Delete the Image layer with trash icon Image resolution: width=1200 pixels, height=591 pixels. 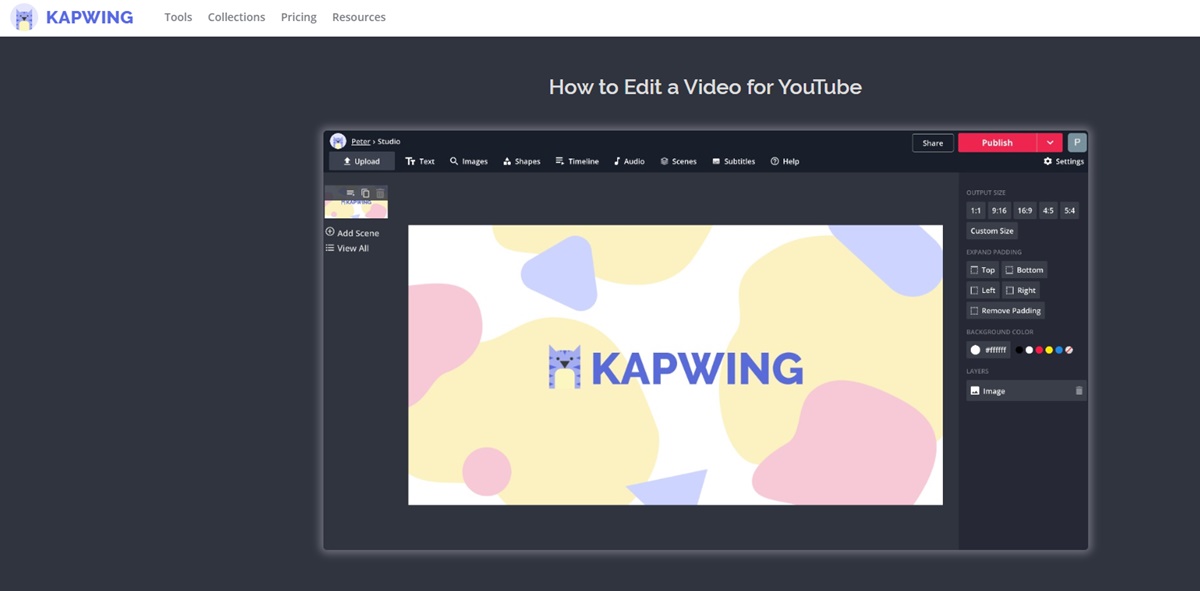click(x=1079, y=391)
